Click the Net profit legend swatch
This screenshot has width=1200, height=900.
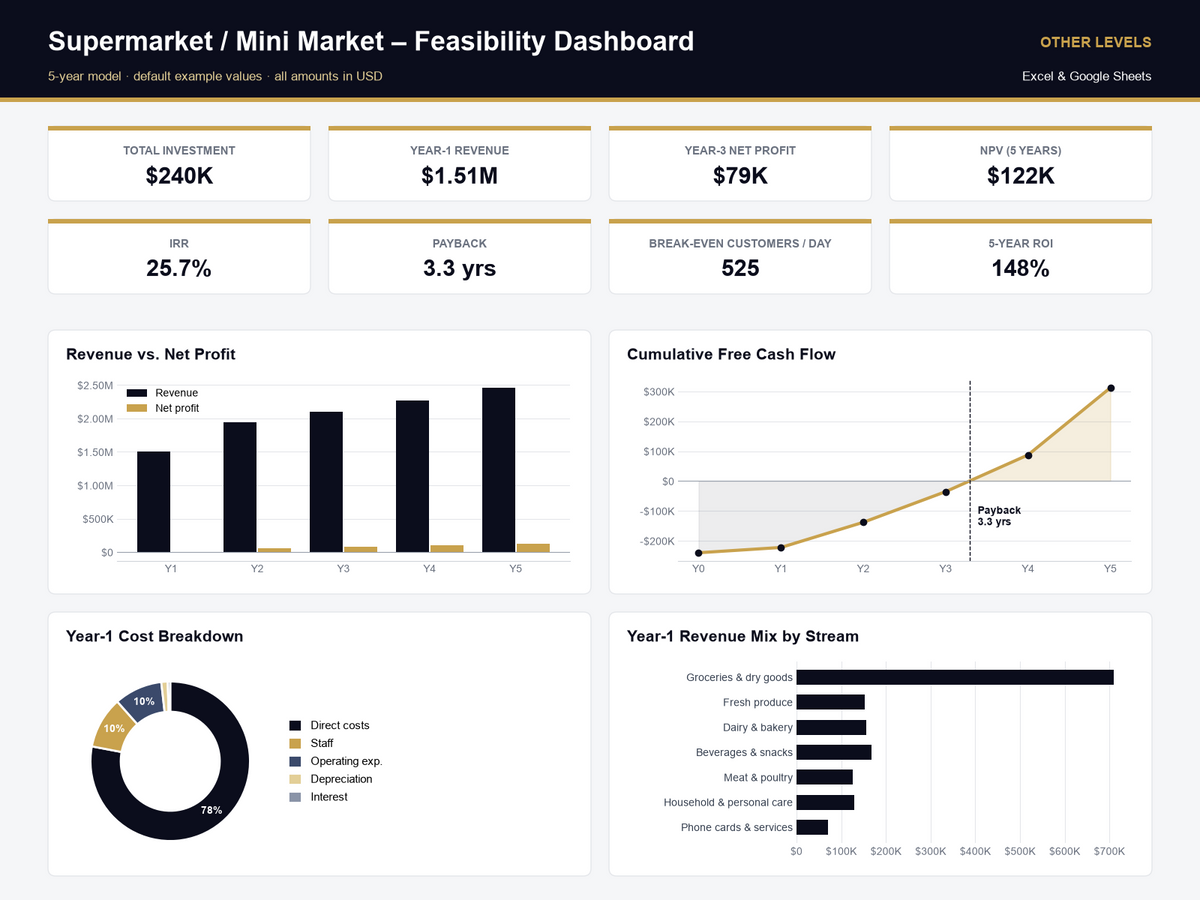137,408
